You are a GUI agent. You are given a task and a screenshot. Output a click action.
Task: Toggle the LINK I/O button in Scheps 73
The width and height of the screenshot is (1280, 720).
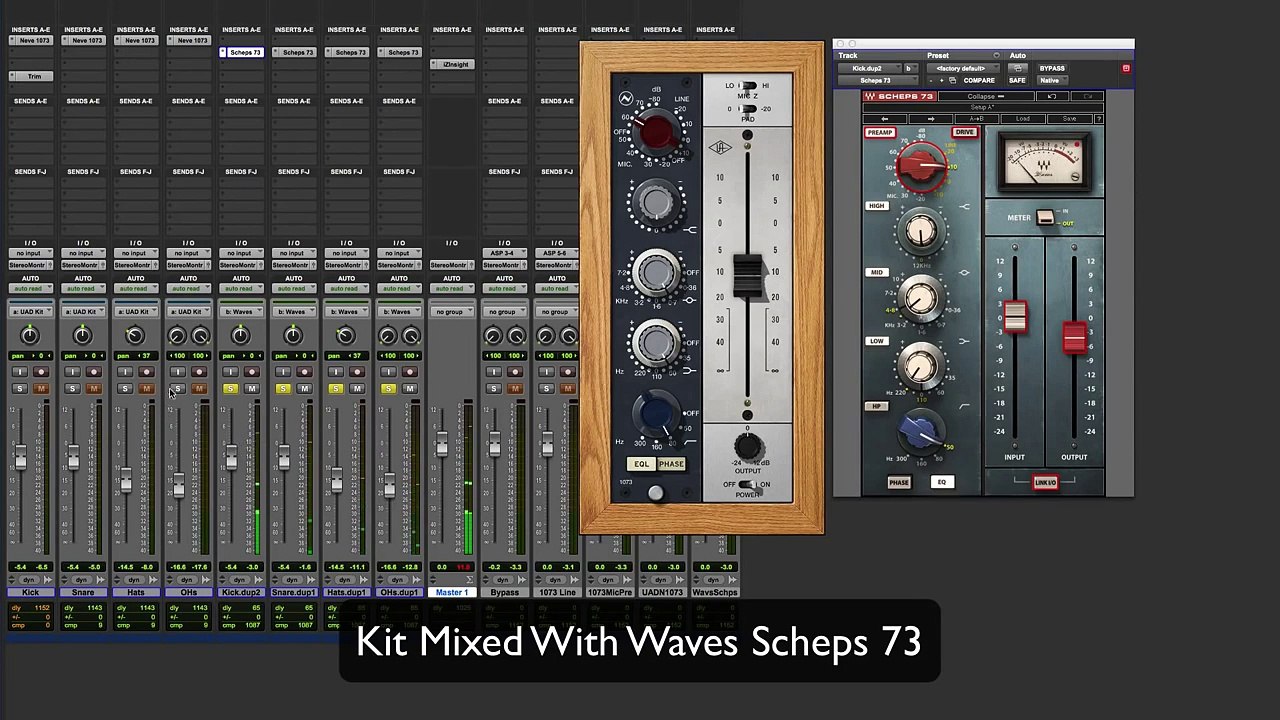[1045, 483]
